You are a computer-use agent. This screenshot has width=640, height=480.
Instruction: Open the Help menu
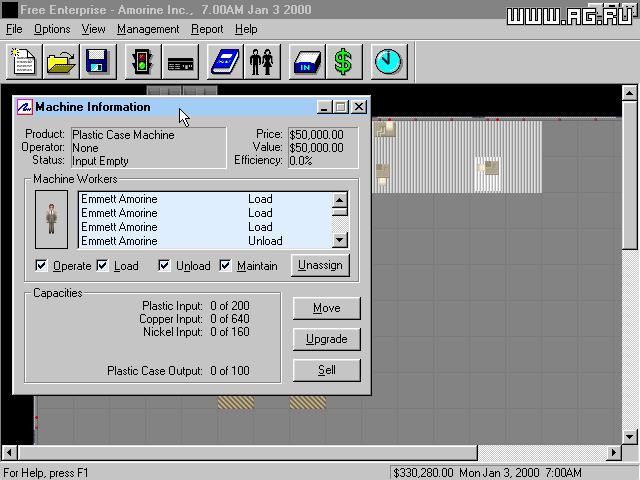pyautogui.click(x=246, y=29)
